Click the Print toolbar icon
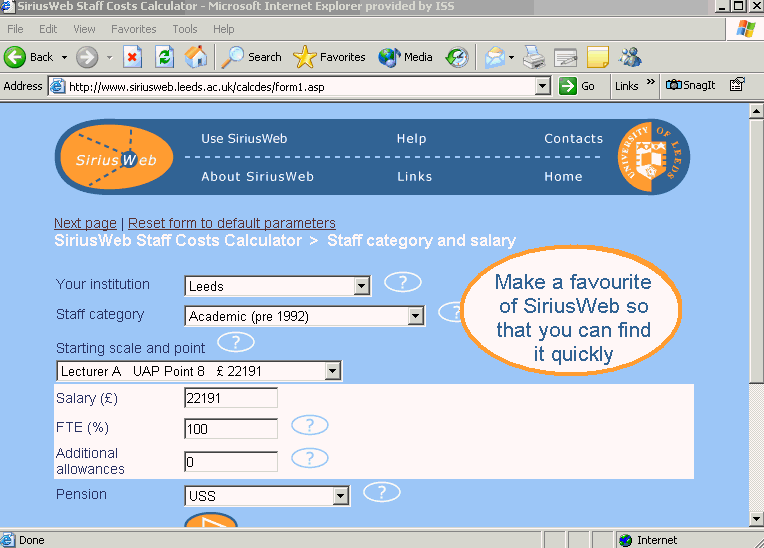This screenshot has height=548, width=764. (534, 57)
